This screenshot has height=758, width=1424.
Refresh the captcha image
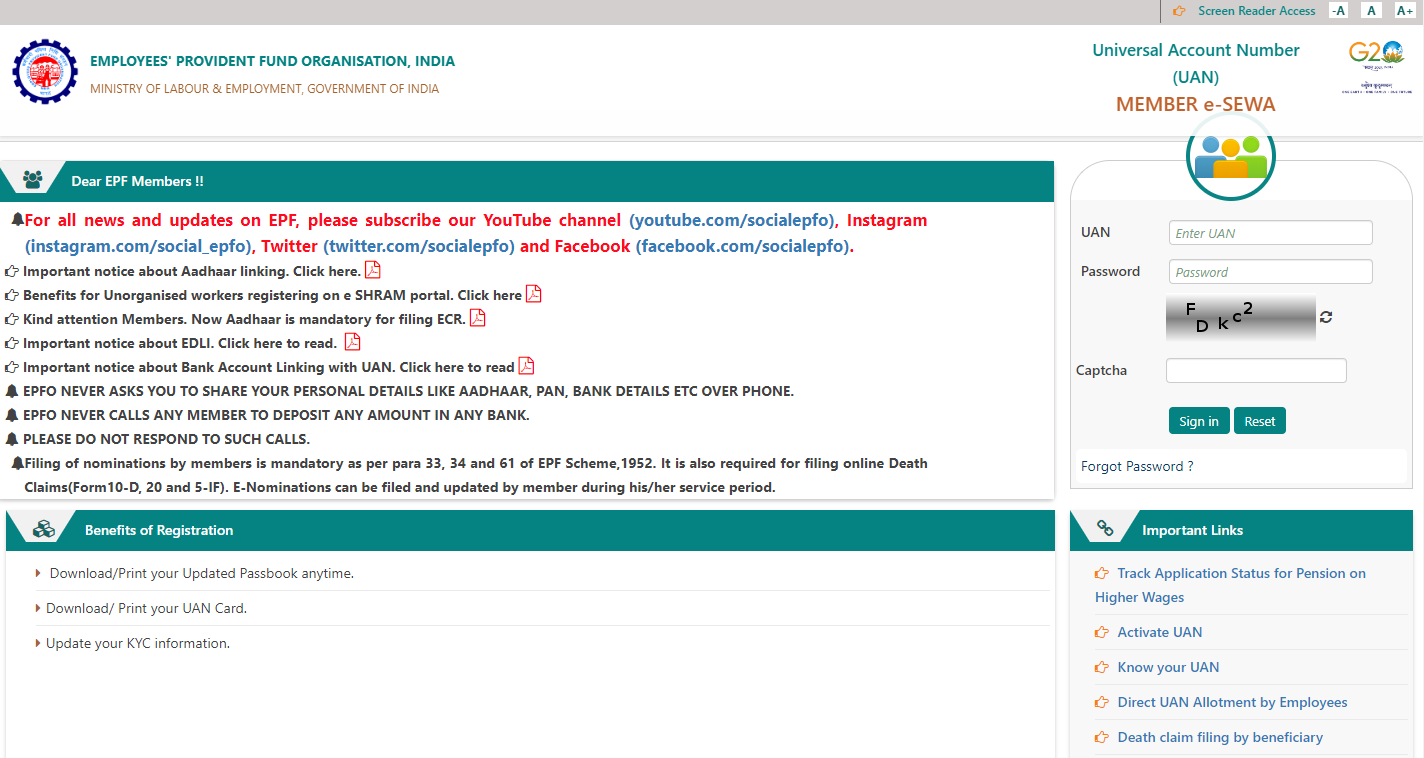coord(1326,317)
